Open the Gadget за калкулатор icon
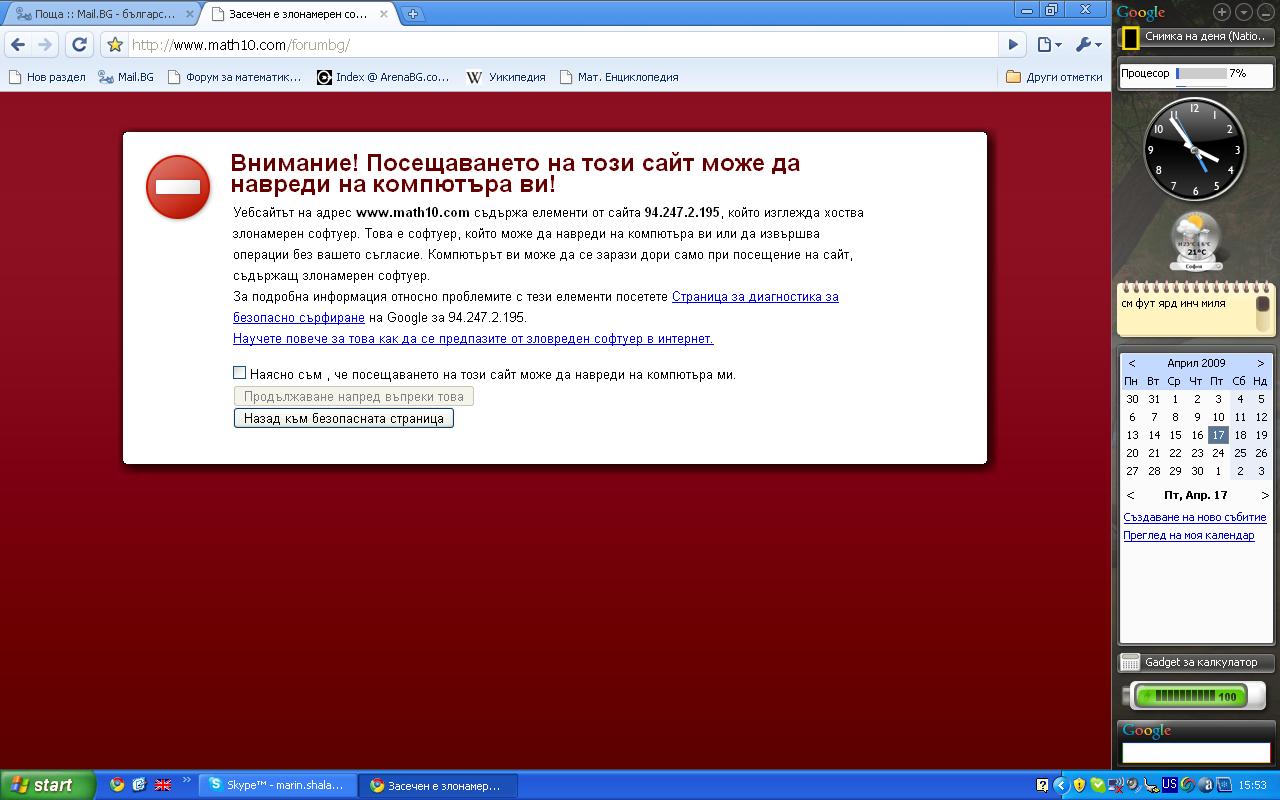The width and height of the screenshot is (1280, 800). (x=1130, y=662)
